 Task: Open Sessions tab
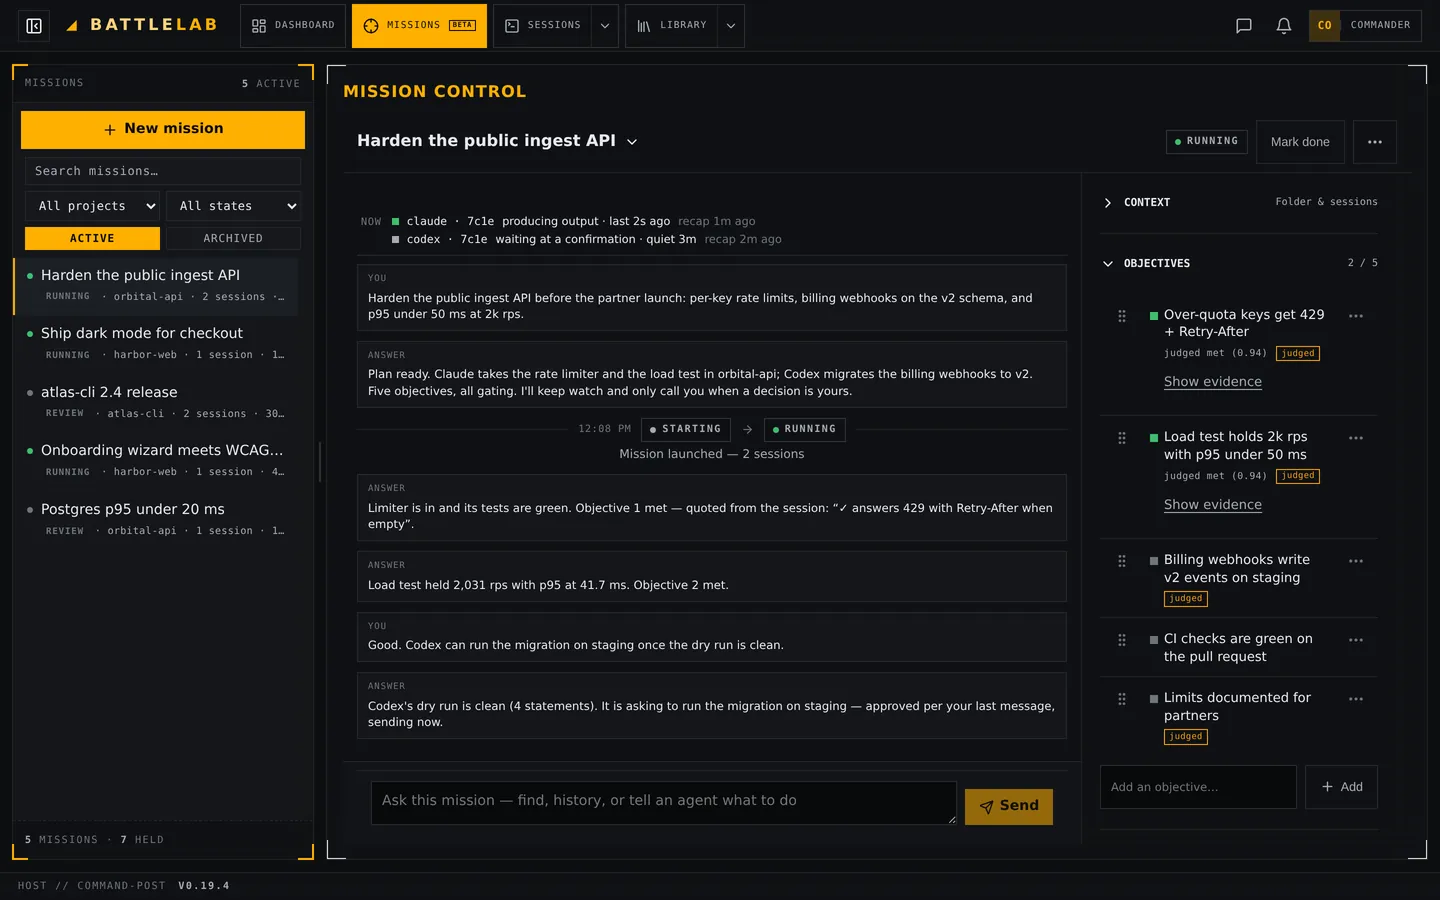543,26
